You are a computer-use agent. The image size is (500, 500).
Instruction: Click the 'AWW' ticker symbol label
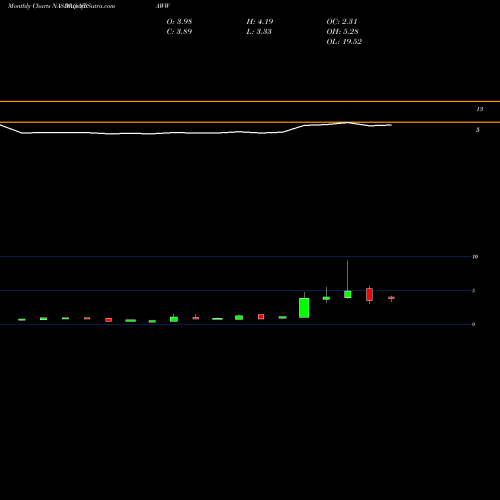pyautogui.click(x=162, y=6)
